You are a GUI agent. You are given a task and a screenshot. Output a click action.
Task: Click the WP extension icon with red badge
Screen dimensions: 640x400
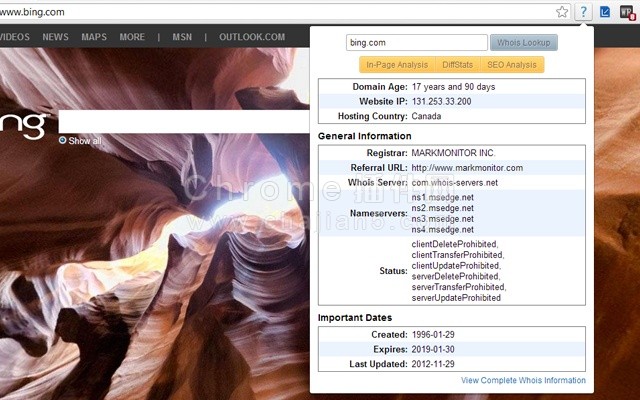(627, 12)
